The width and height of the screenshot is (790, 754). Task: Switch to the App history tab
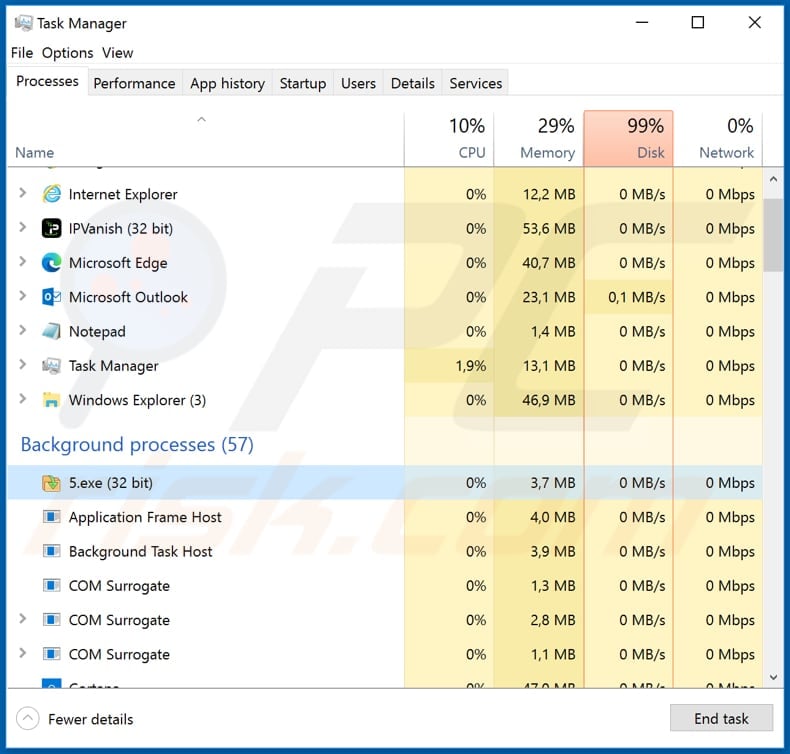pyautogui.click(x=227, y=83)
